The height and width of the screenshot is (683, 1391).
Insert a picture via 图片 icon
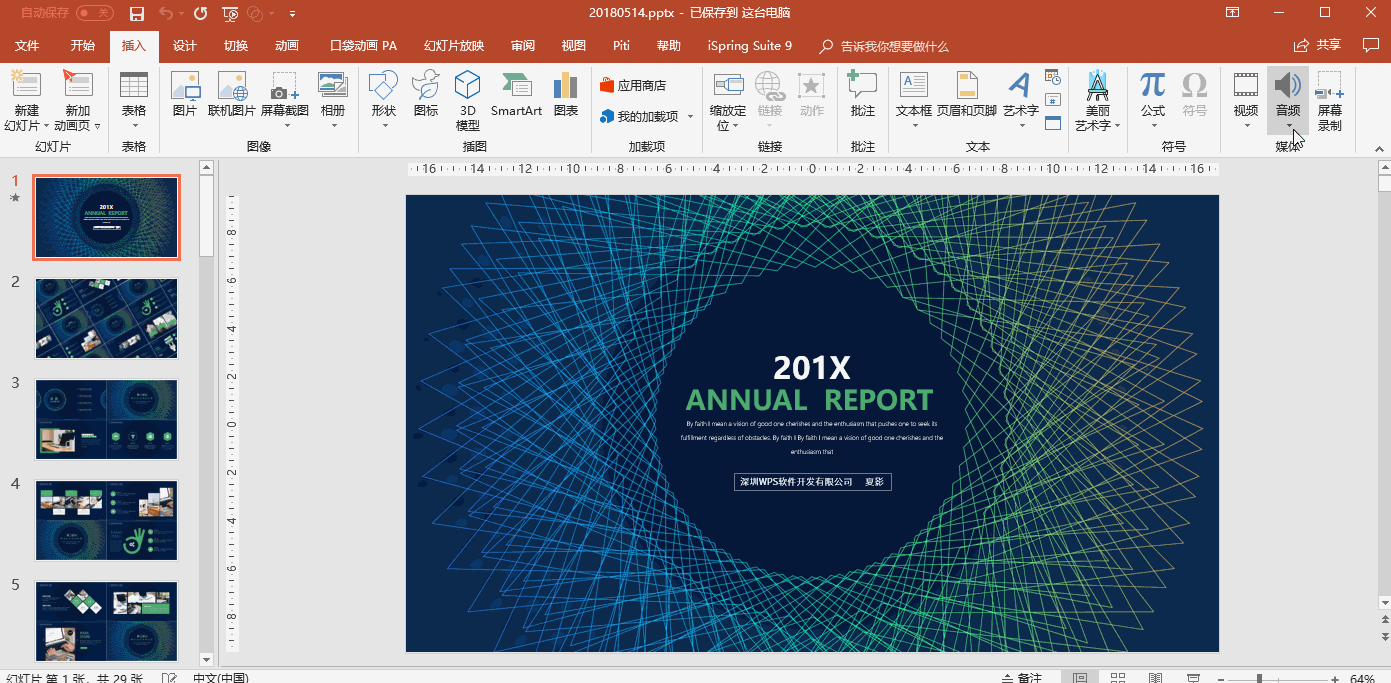(185, 84)
